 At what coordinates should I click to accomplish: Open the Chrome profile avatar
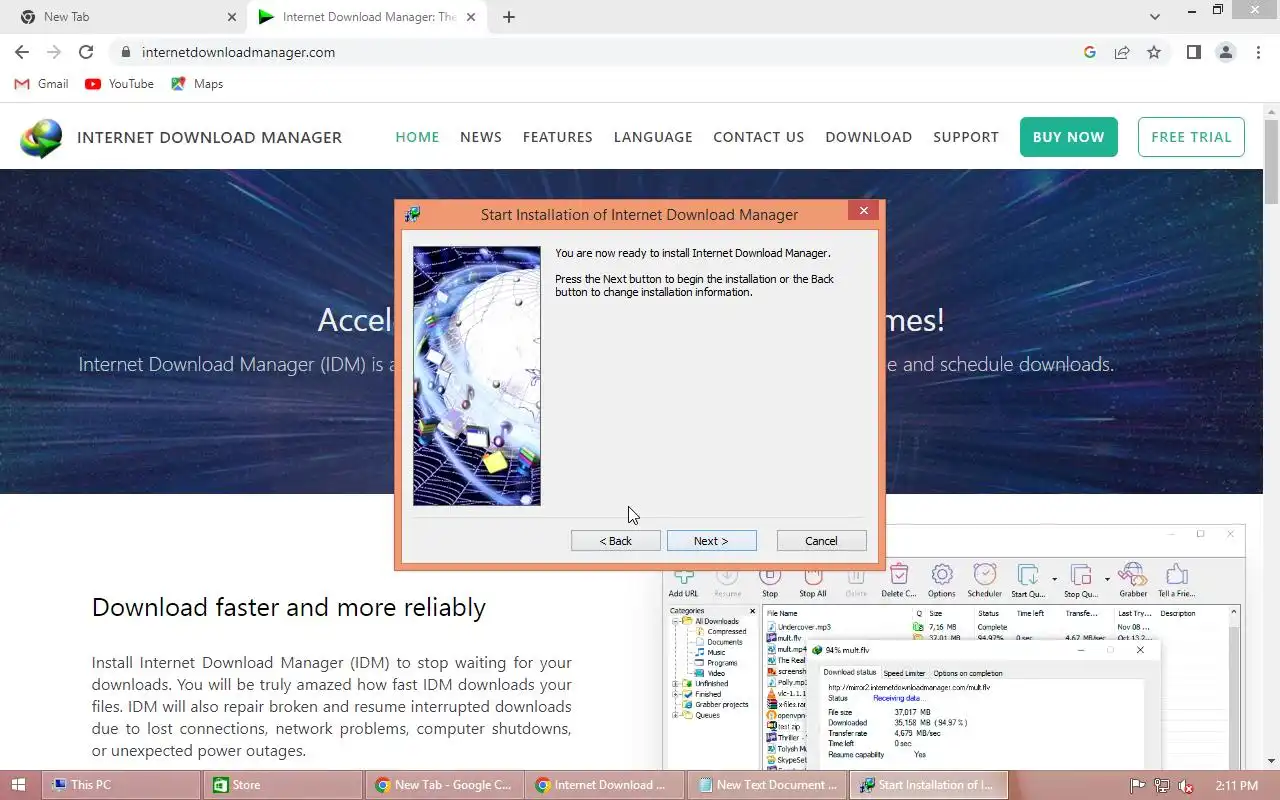click(1226, 52)
